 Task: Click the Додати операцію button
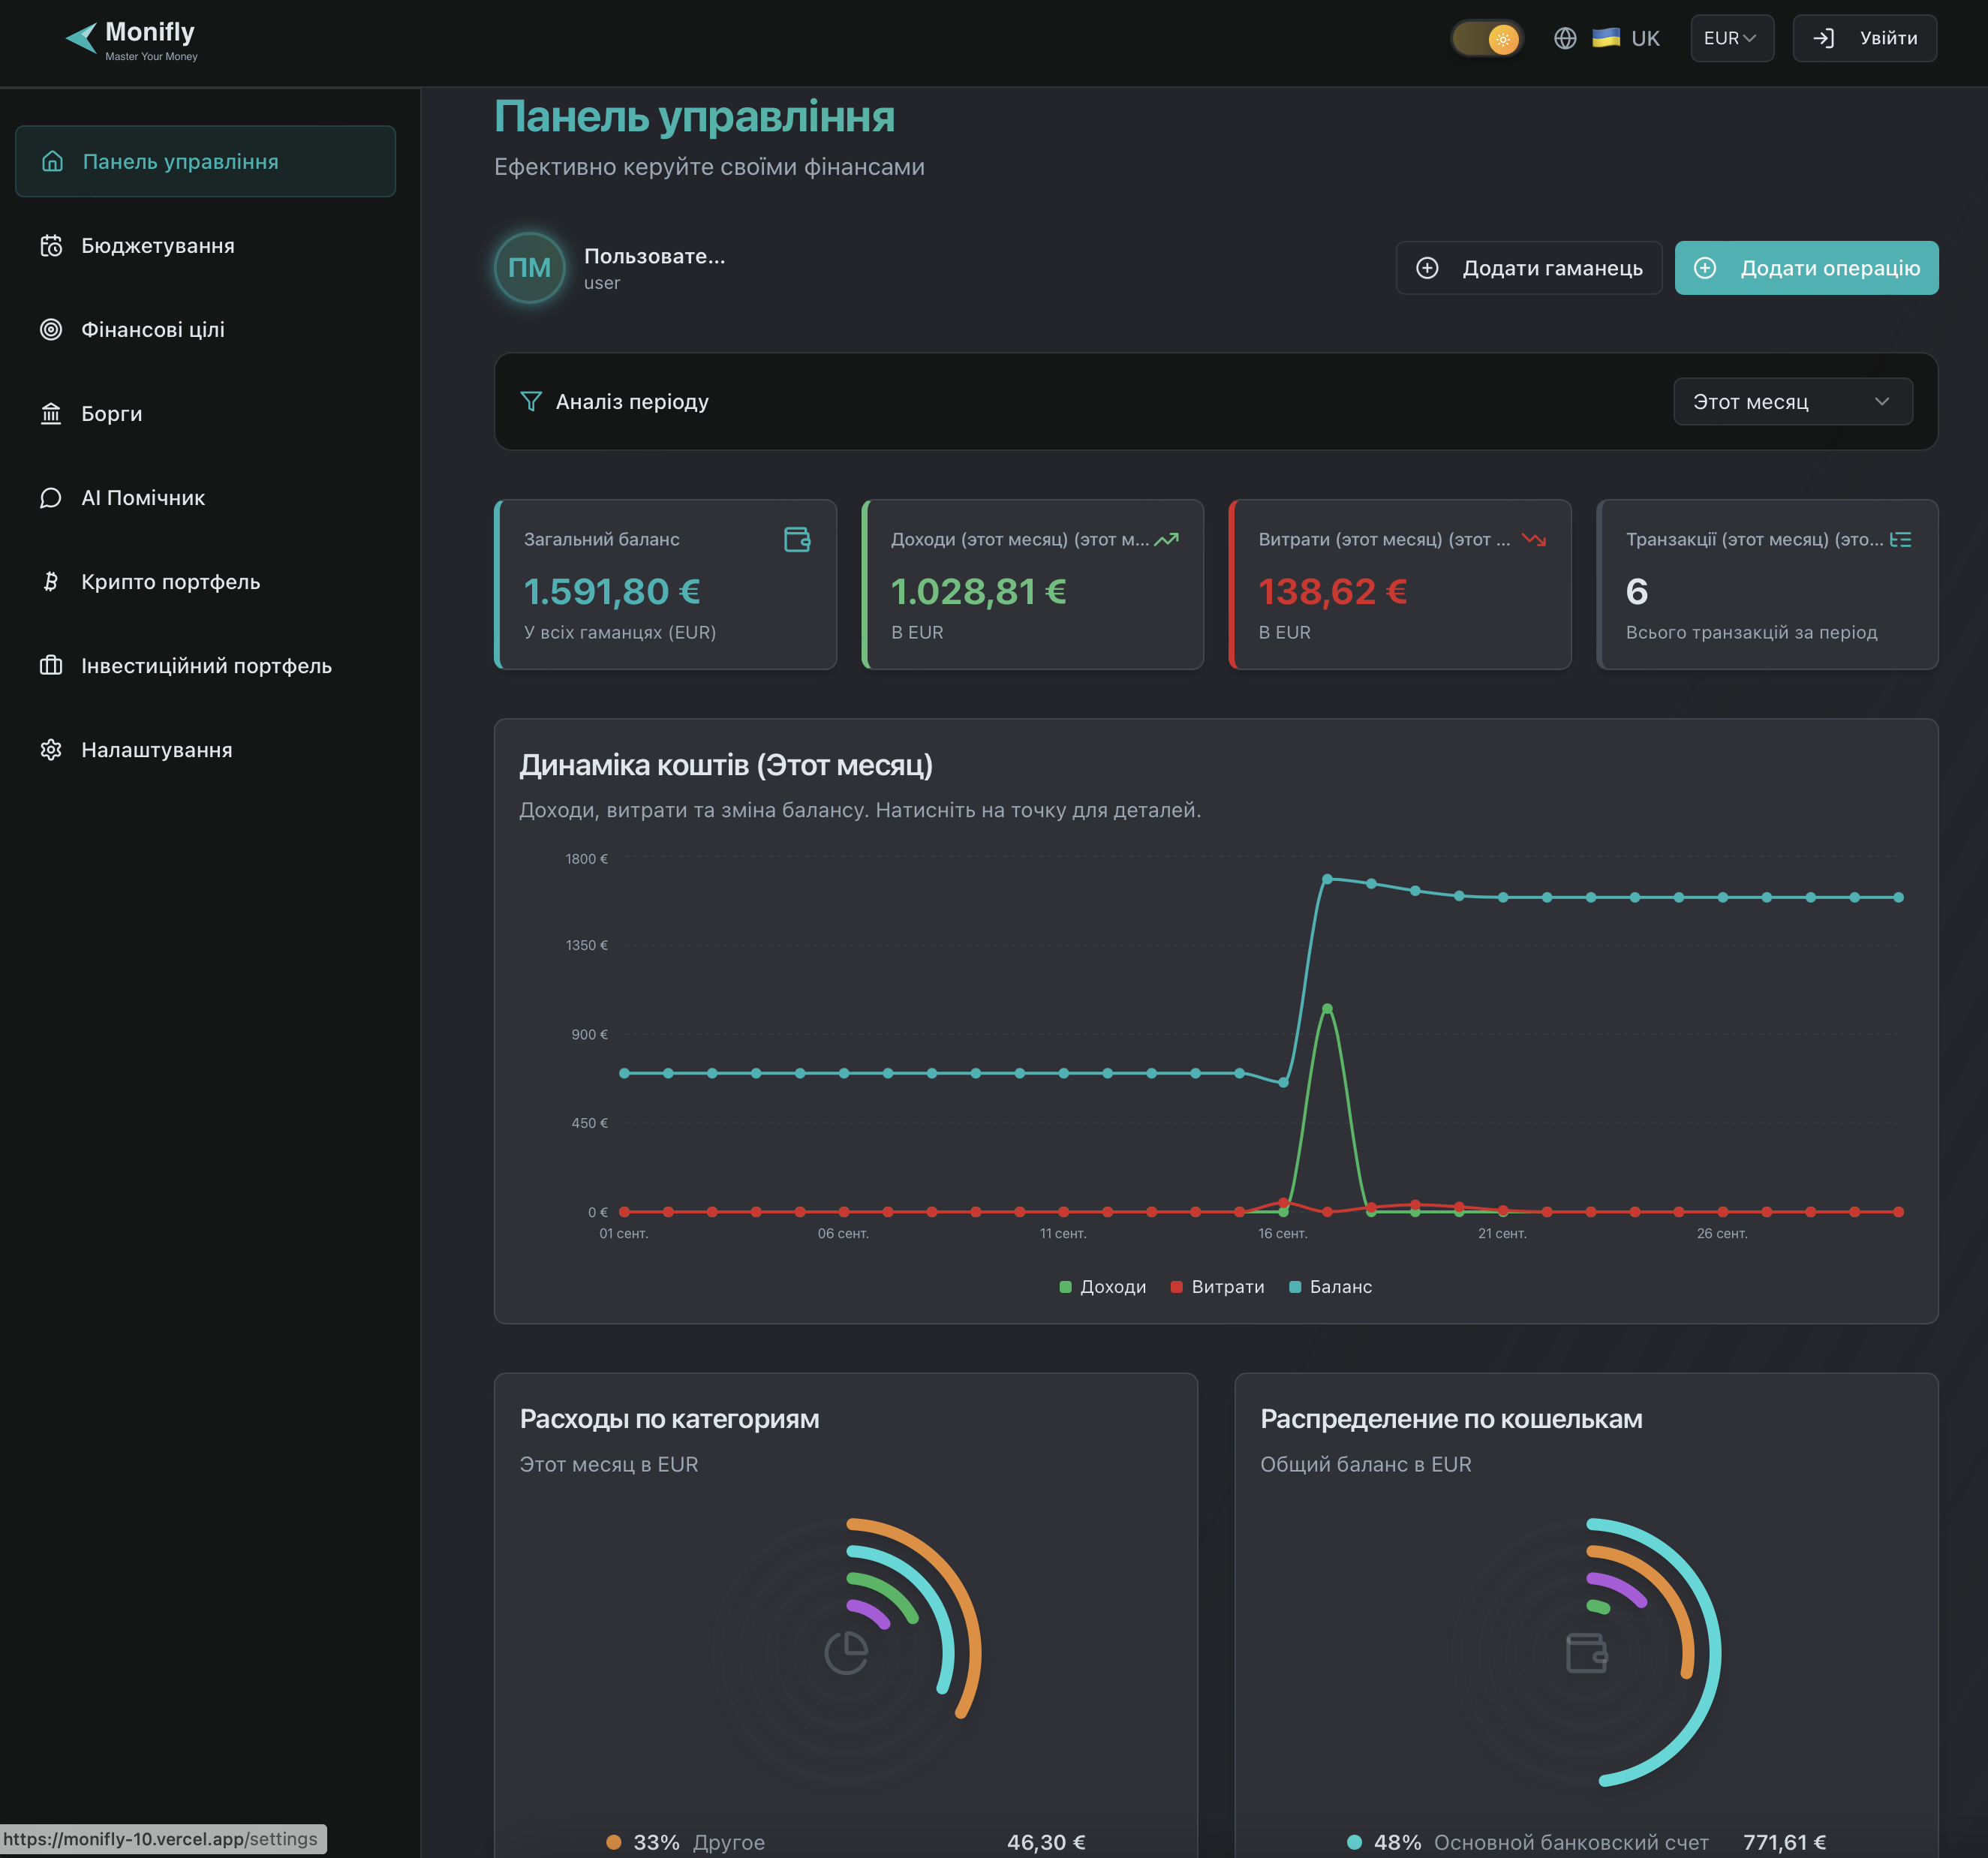click(x=1806, y=268)
